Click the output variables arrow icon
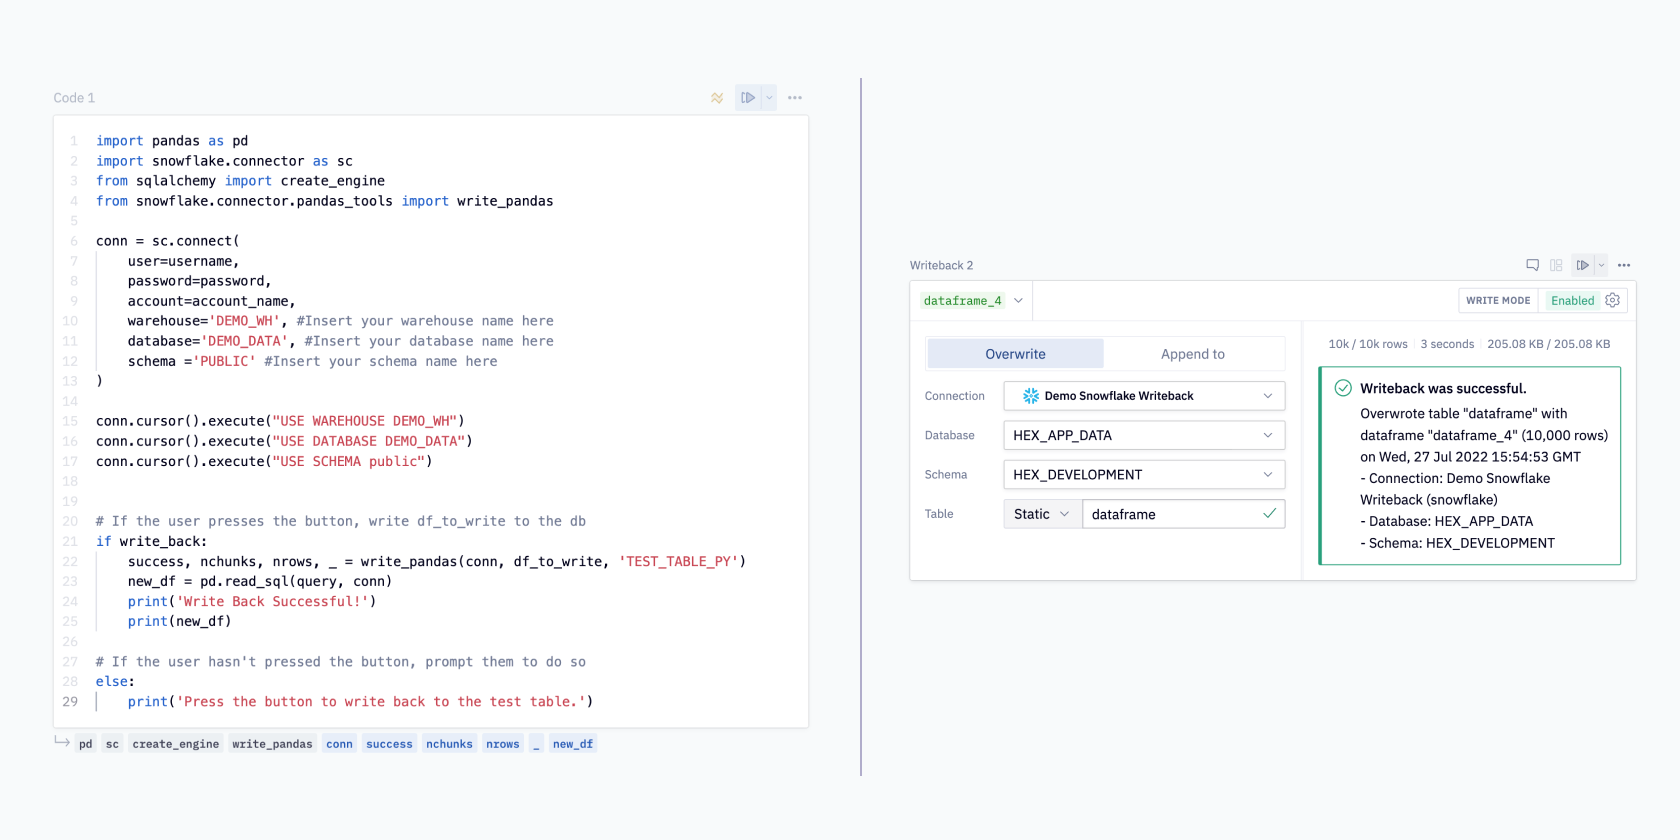This screenshot has width=1680, height=840. [62, 742]
